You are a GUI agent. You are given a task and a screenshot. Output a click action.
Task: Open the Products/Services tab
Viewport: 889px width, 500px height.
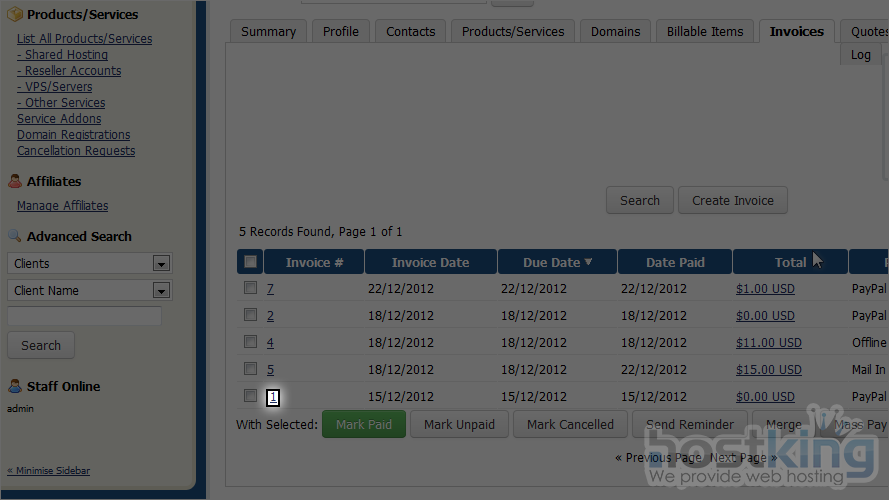[513, 31]
